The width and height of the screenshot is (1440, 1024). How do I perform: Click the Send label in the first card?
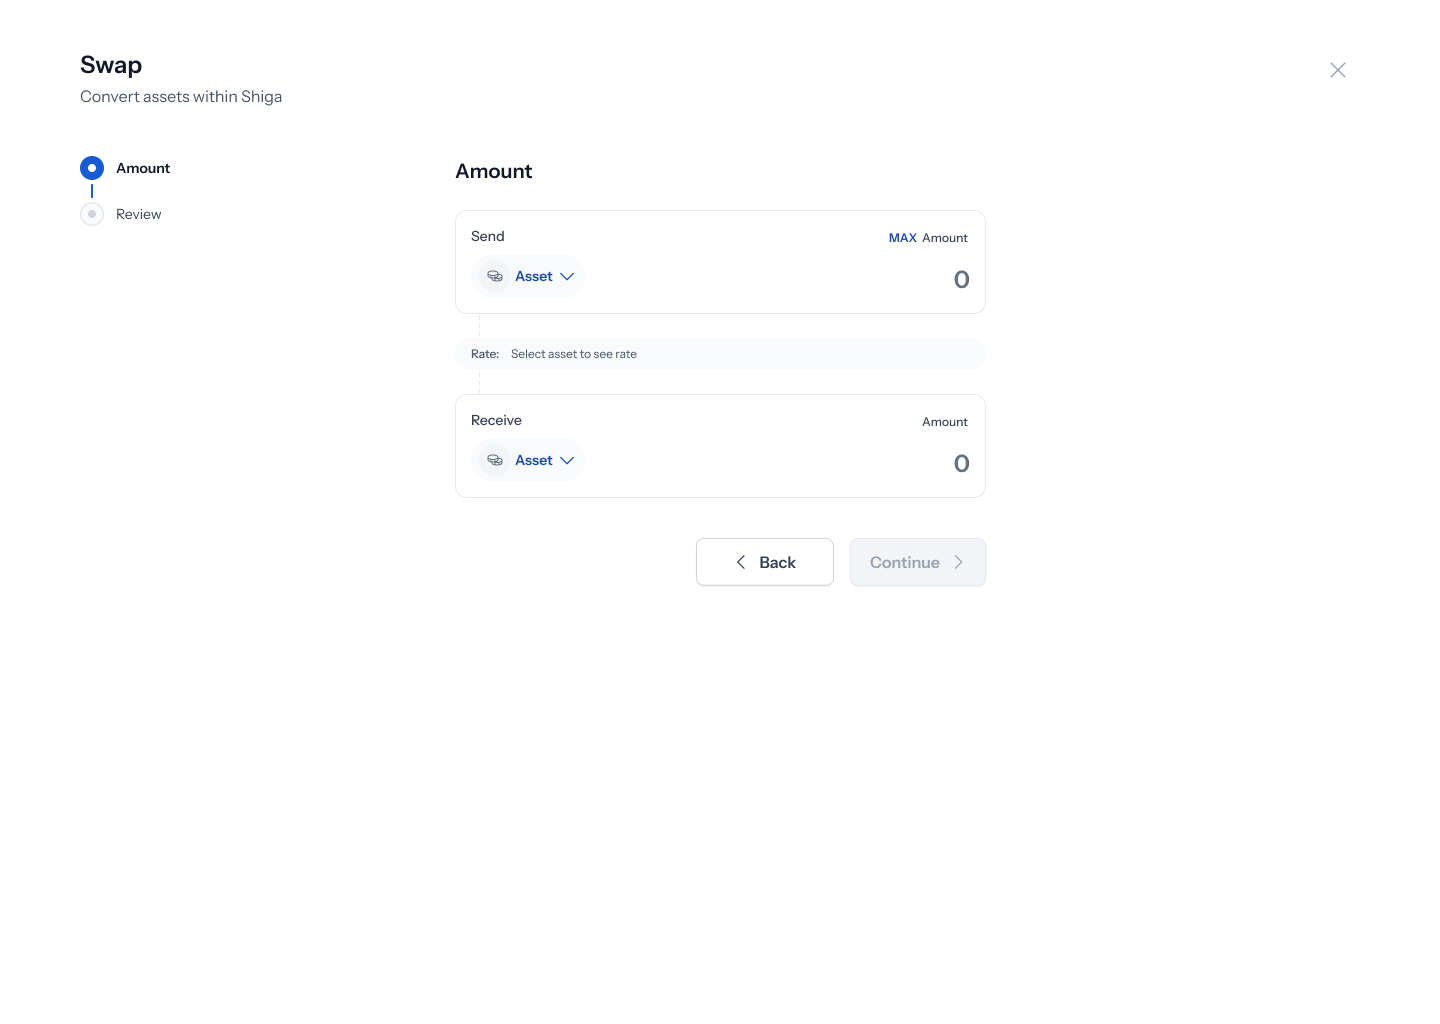tap(488, 236)
